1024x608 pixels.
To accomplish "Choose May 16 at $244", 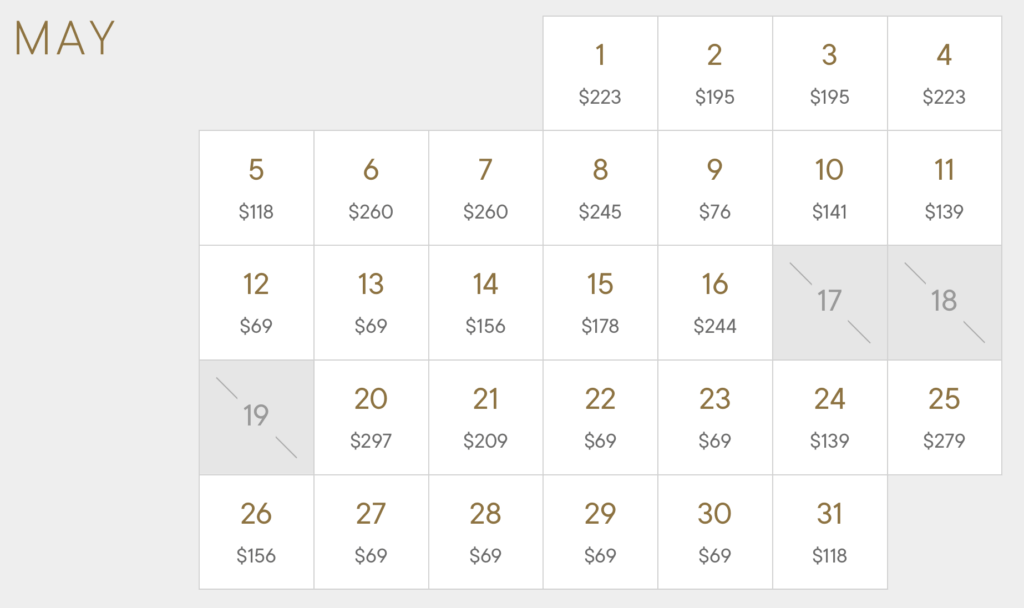I will click(715, 303).
